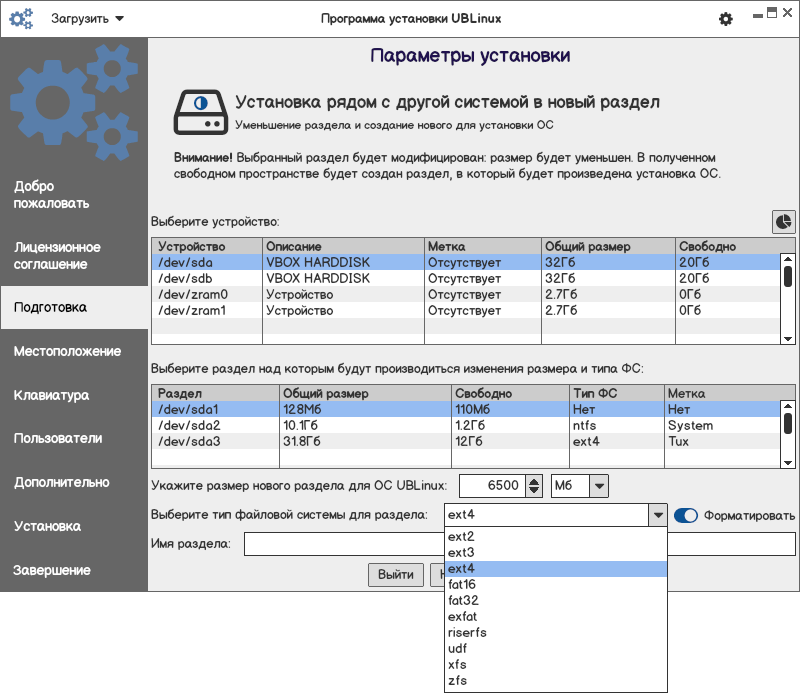Select the /dev/sda device row
This screenshot has height=694, width=800.
[466, 262]
